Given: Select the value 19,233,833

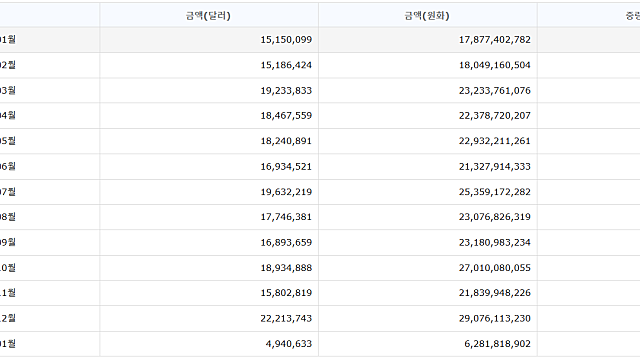Looking at the screenshot, I should click(286, 90).
